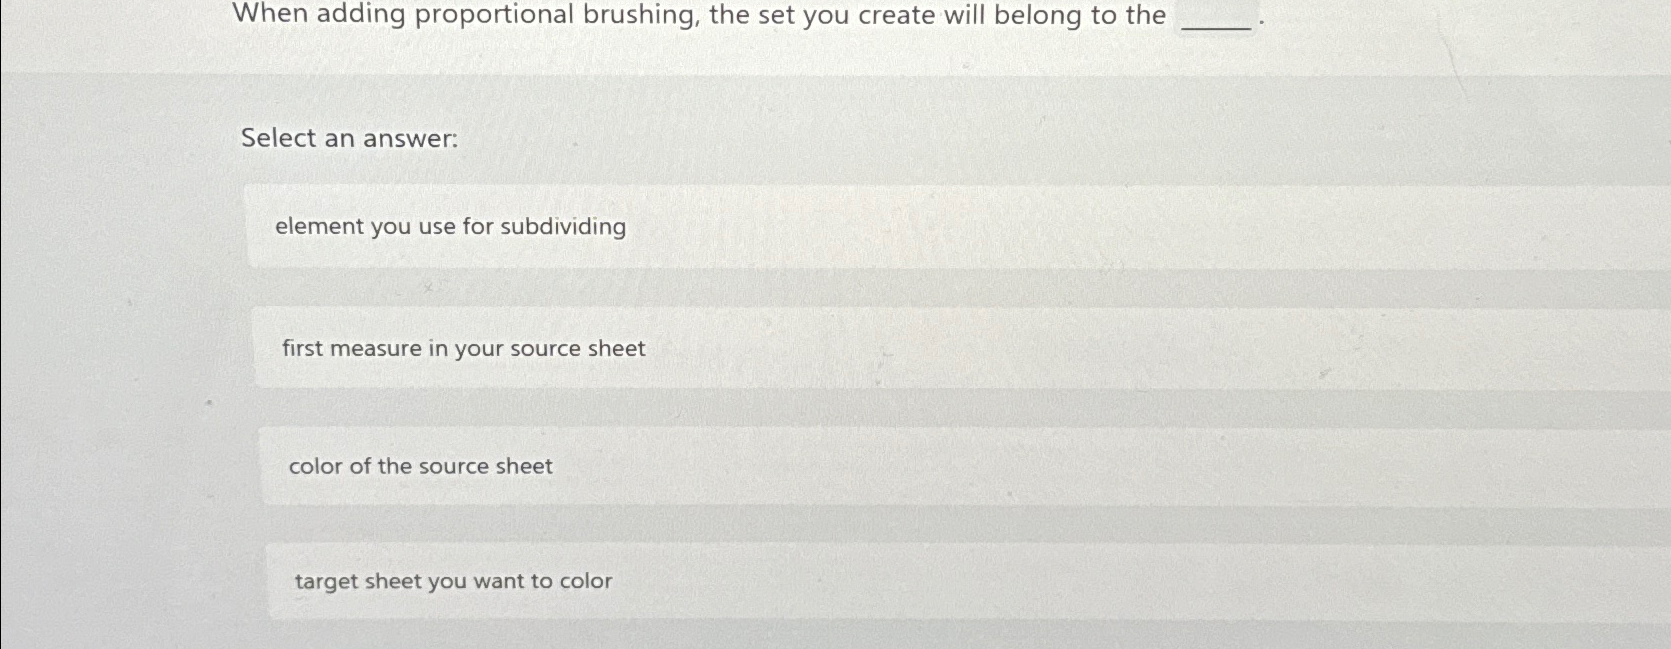Choose the option mentioning 'subdividing'
Screen dimensions: 1671x649
point(450,227)
